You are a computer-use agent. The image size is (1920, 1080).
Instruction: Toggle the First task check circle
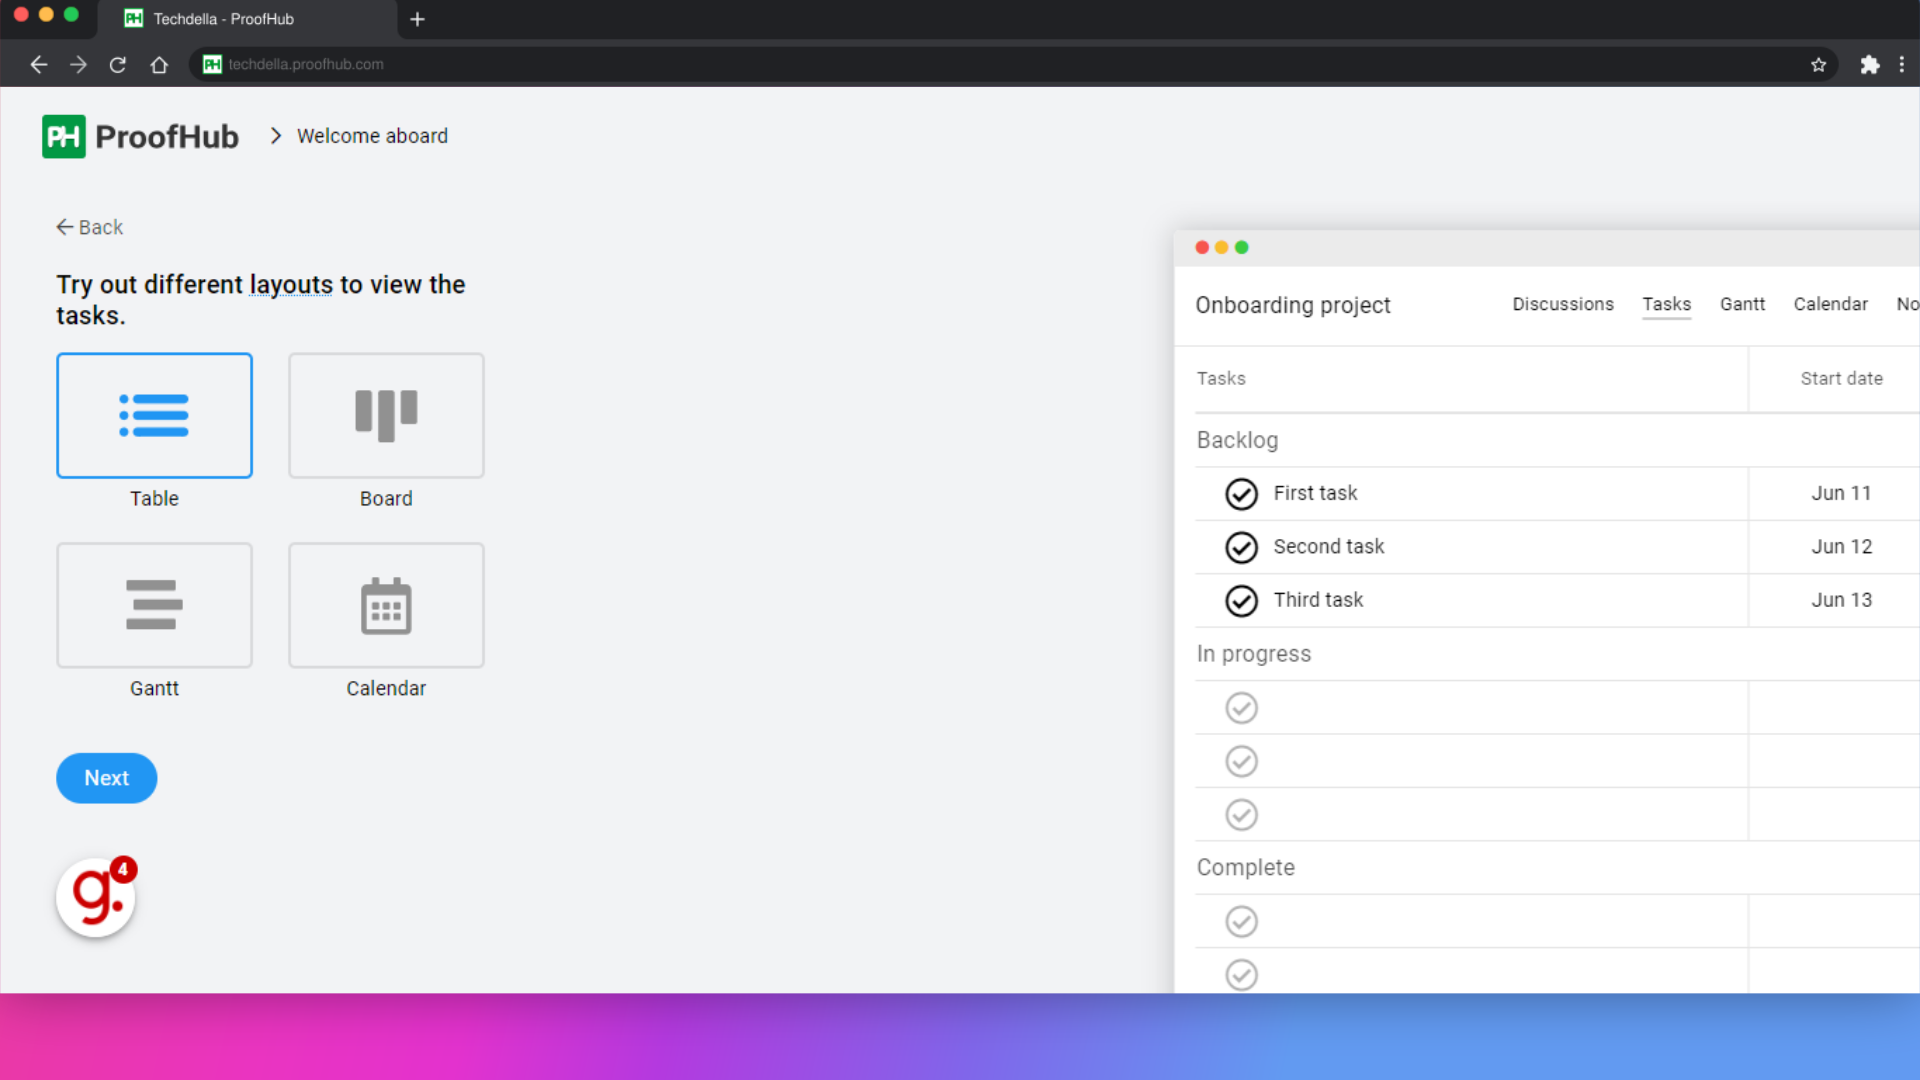click(x=1241, y=494)
